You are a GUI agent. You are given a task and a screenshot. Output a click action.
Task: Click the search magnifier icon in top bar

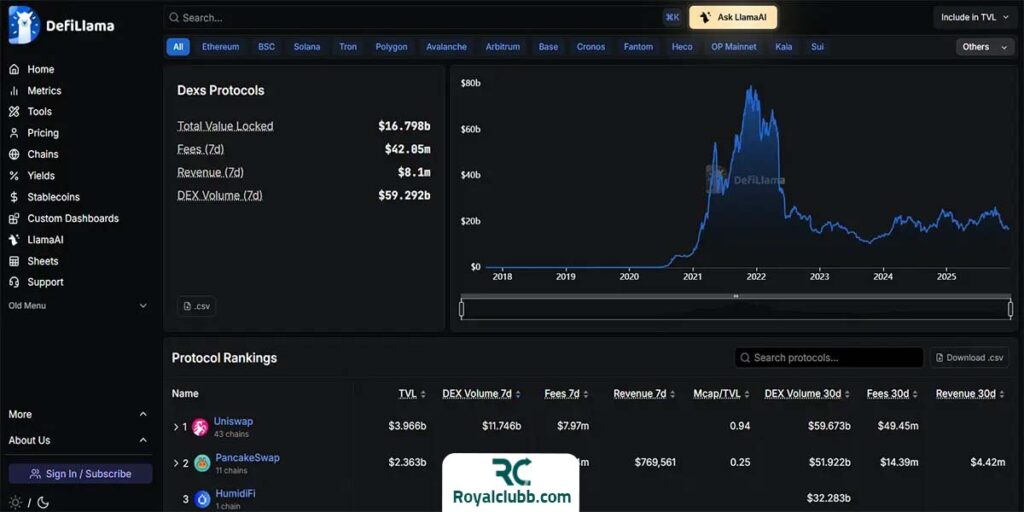tap(174, 18)
